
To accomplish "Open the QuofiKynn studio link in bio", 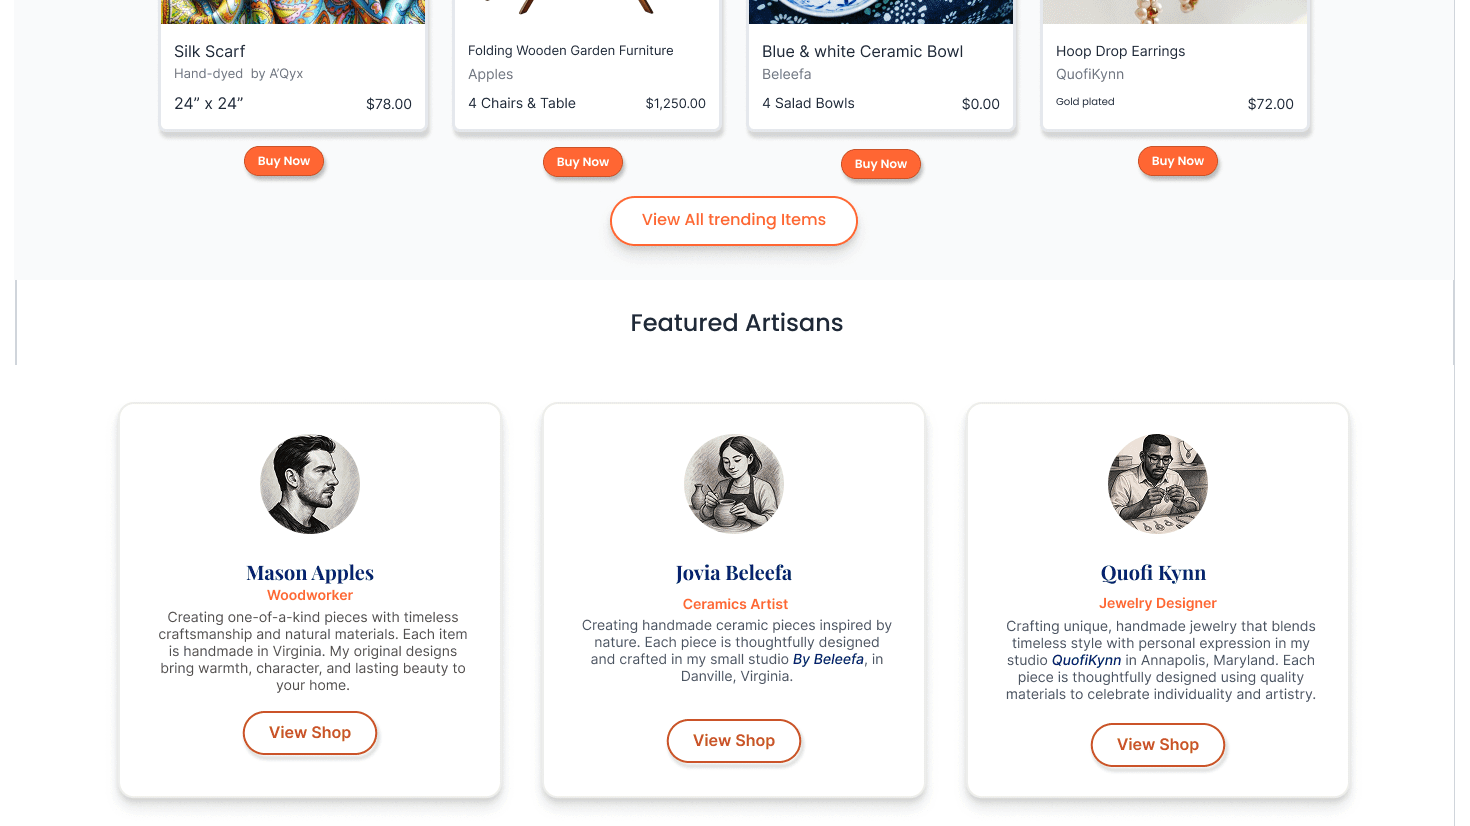I will (x=1086, y=661).
